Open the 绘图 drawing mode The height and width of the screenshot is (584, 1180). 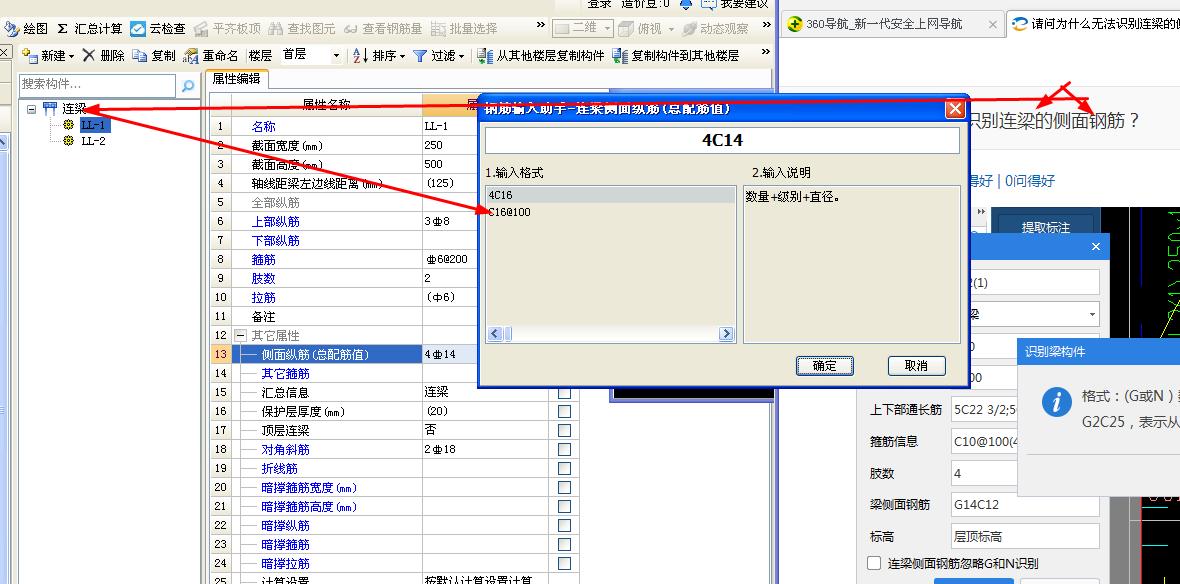coord(26,29)
